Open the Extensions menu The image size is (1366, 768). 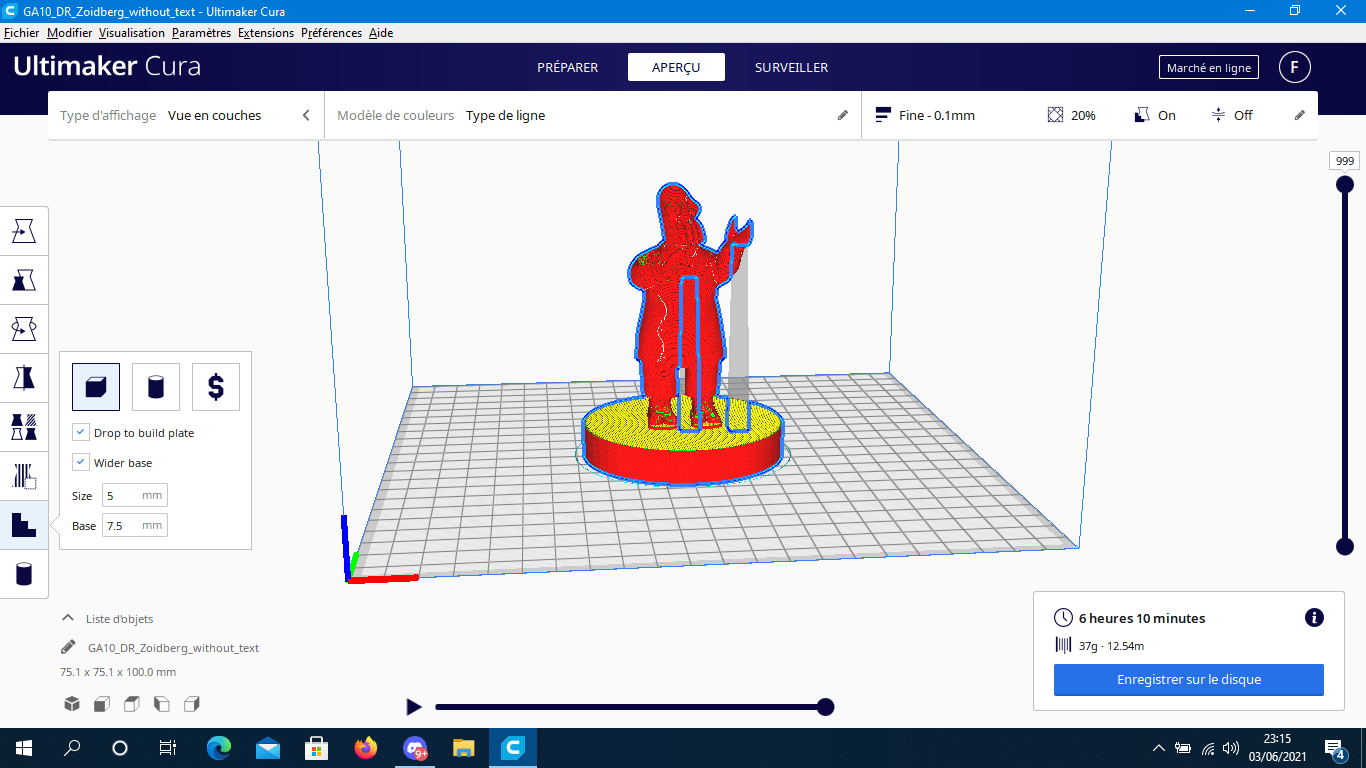tap(266, 33)
